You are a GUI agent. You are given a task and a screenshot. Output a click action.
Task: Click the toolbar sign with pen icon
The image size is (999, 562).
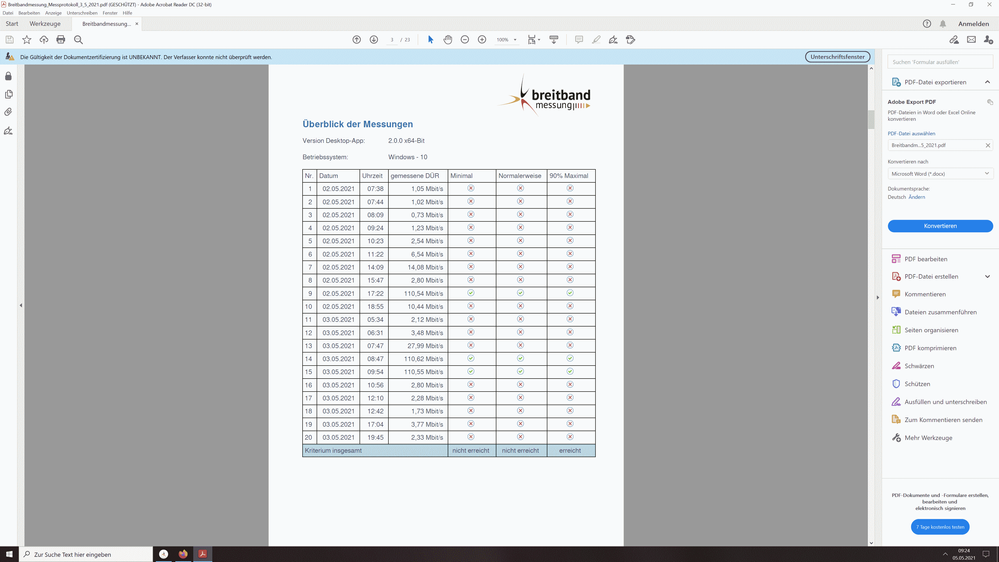pos(613,40)
